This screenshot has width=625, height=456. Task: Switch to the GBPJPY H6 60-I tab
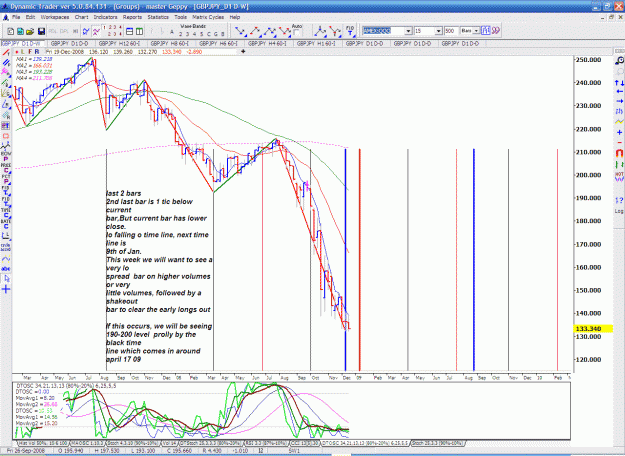coord(218,43)
